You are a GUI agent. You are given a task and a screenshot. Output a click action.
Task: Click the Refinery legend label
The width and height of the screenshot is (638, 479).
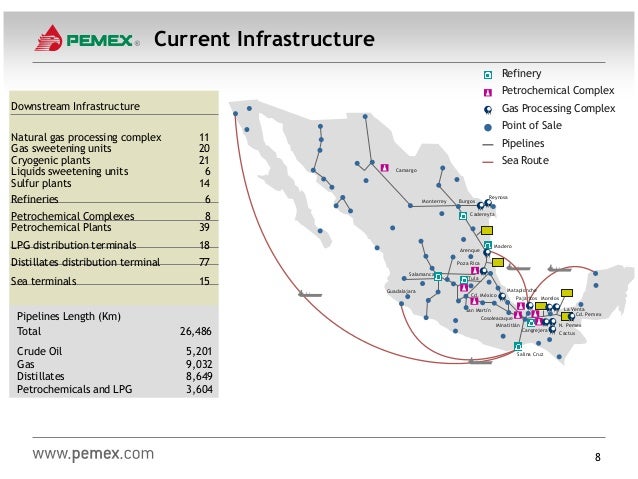[521, 73]
